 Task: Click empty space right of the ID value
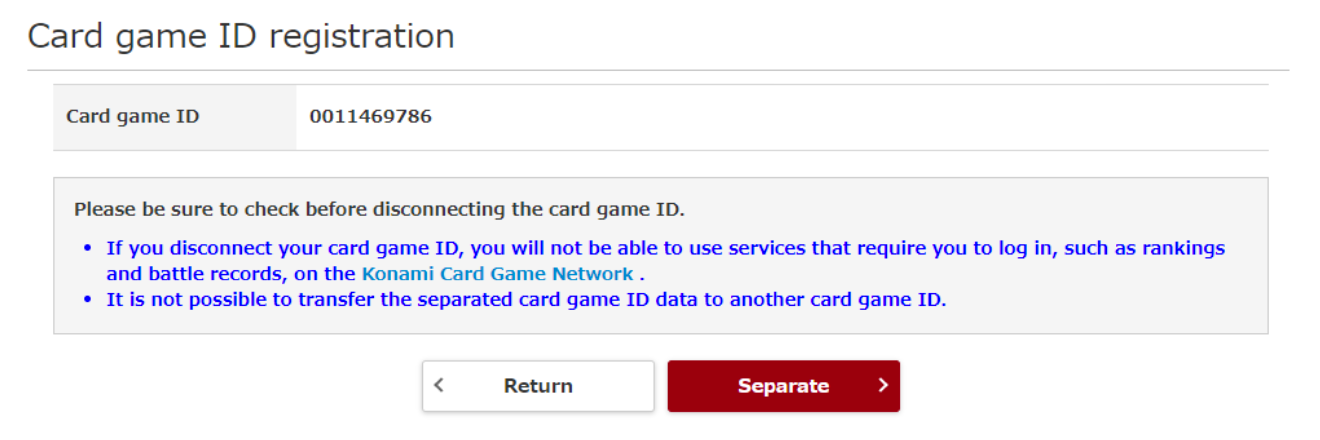pos(850,116)
